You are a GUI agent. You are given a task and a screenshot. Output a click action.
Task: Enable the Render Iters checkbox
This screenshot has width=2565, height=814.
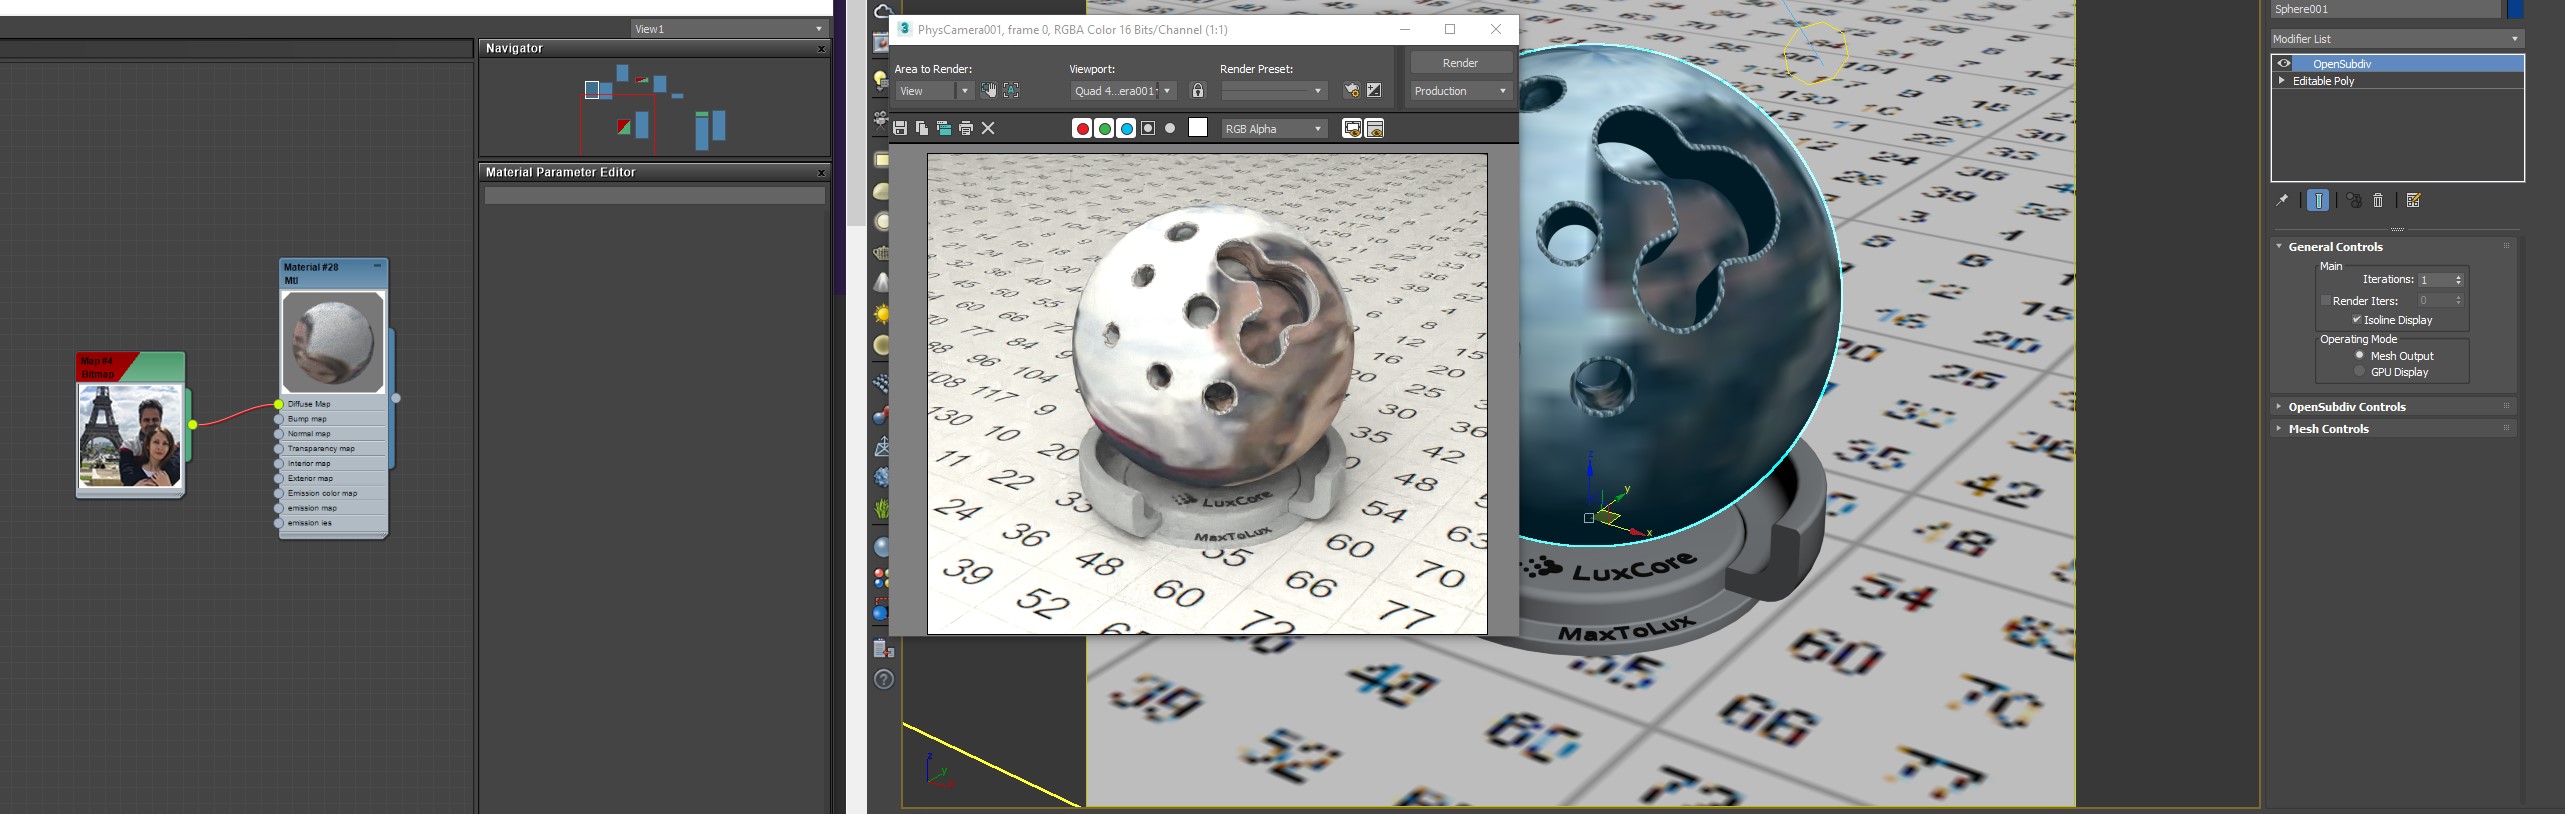pyautogui.click(x=2326, y=301)
